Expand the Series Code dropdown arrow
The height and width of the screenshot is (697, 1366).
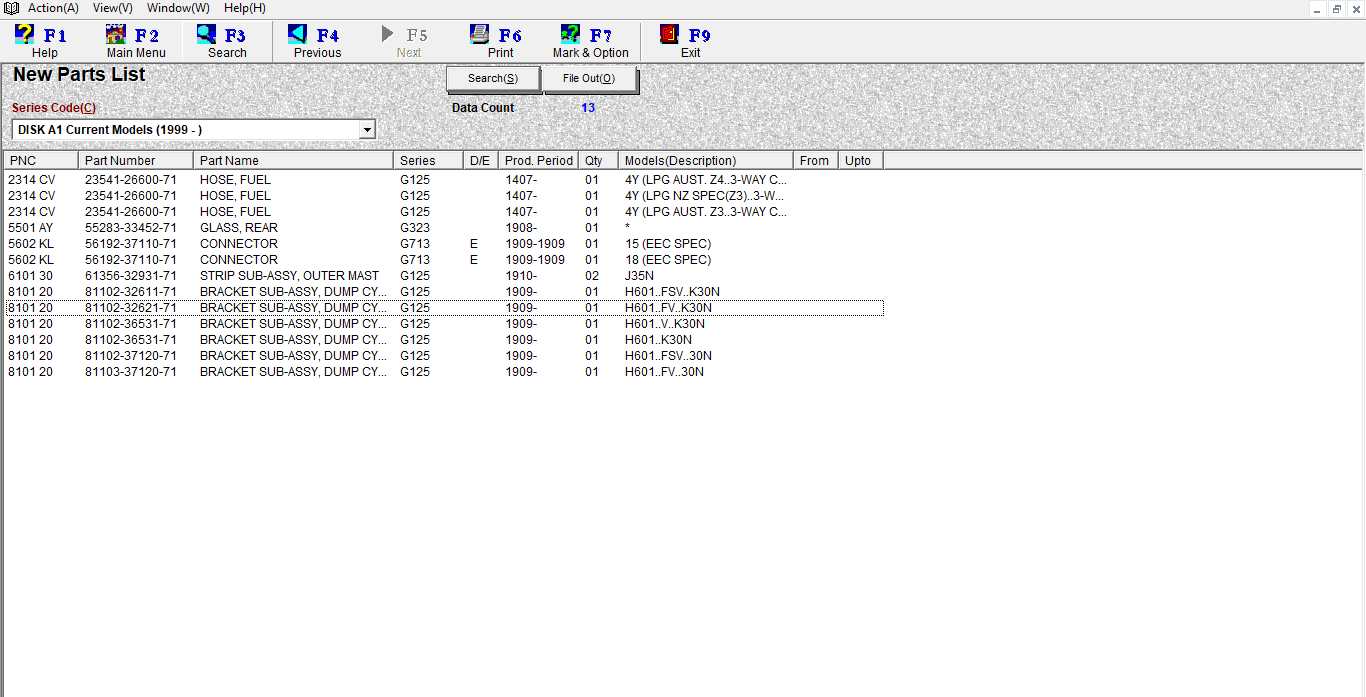[367, 130]
